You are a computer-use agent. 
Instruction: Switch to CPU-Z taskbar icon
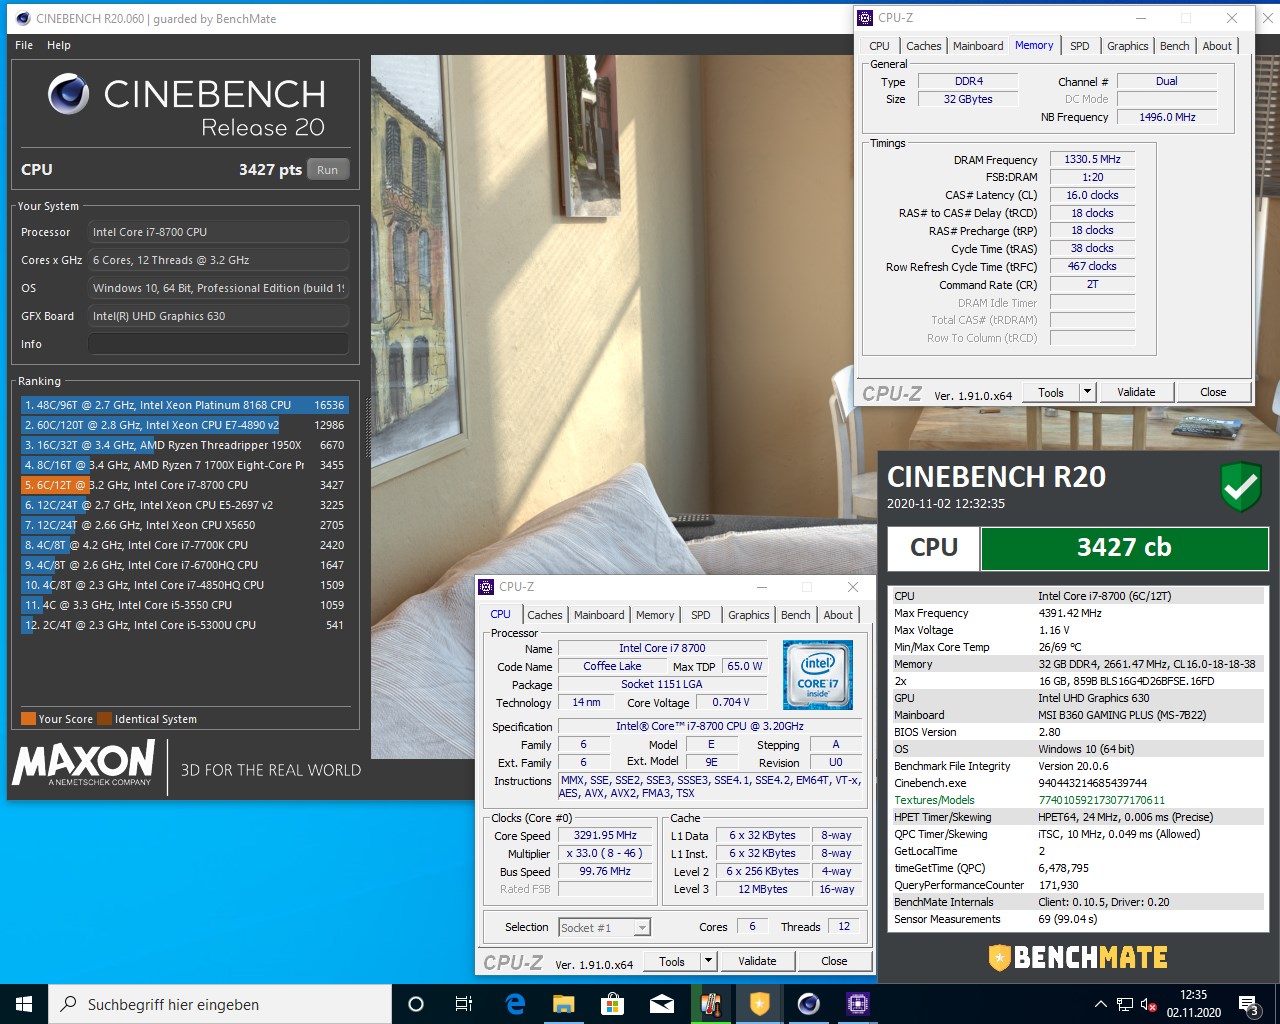(x=858, y=1004)
